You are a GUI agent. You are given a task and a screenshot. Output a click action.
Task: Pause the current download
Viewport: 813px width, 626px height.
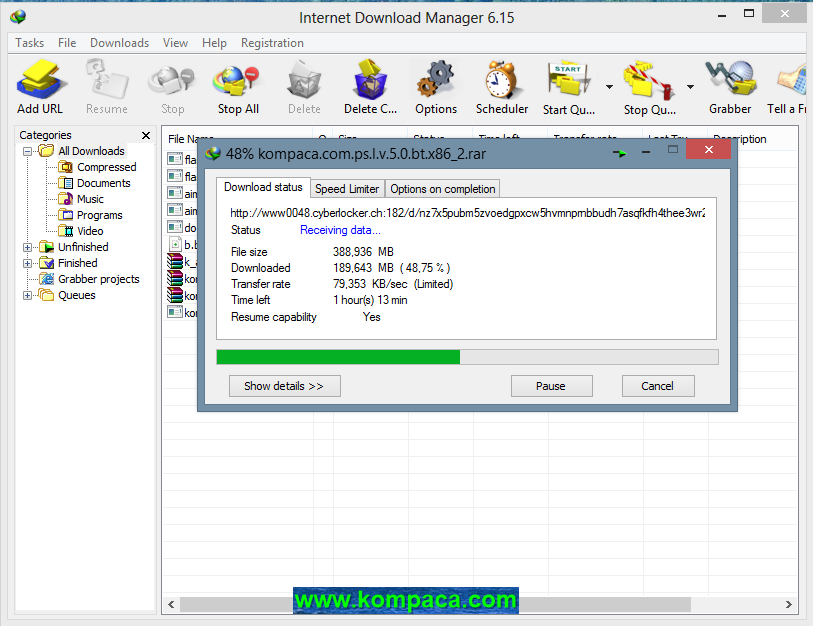(551, 385)
